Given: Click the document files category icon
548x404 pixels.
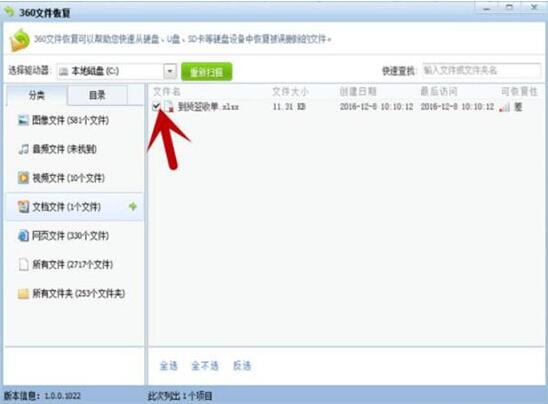Looking at the screenshot, I should pos(23,207).
